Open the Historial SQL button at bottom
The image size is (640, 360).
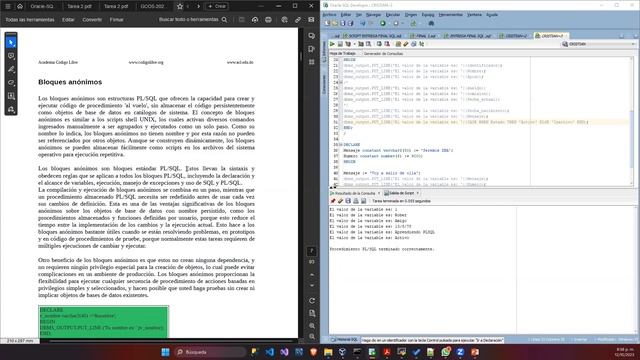(x=344, y=340)
